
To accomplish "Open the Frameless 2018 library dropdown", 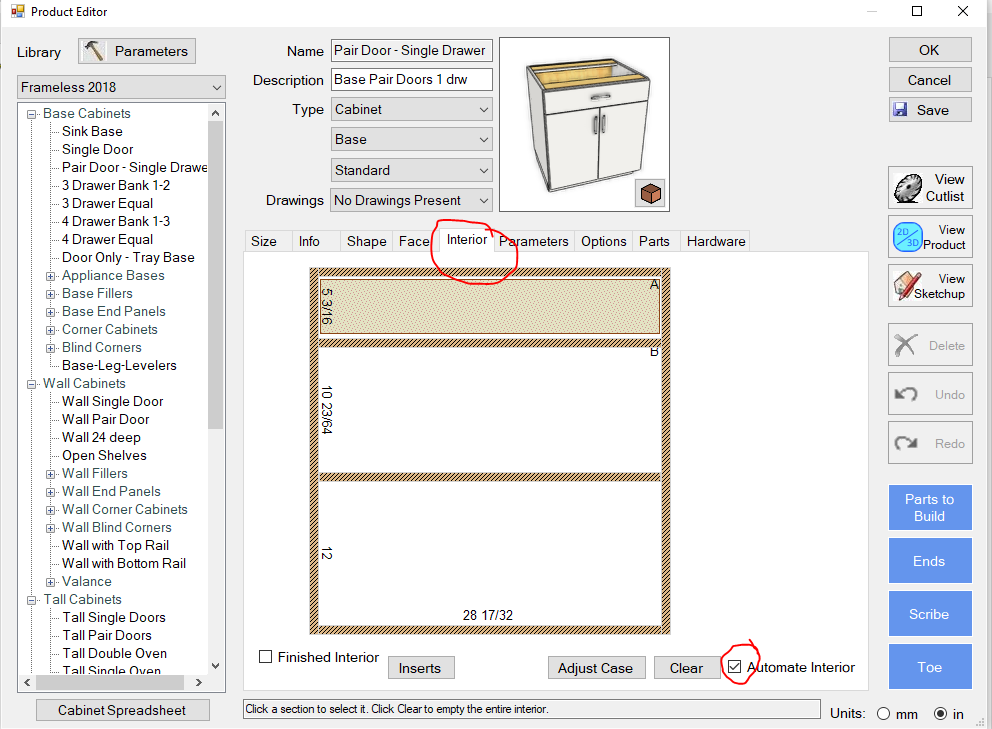I will (x=122, y=87).
